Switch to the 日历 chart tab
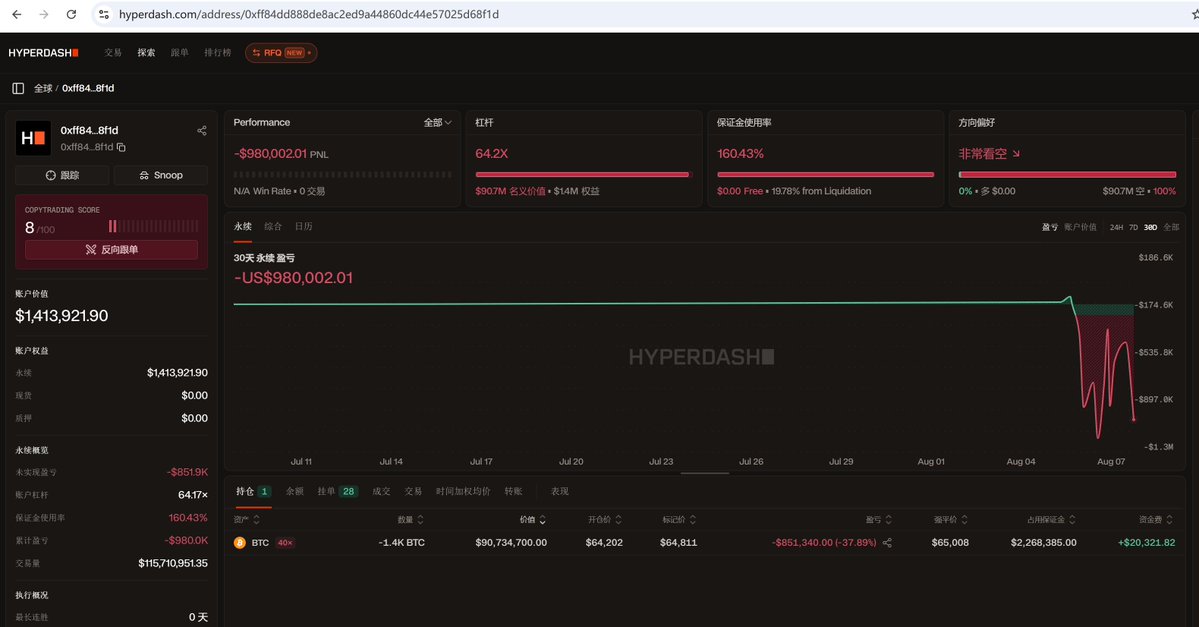1199x627 pixels. click(x=304, y=226)
